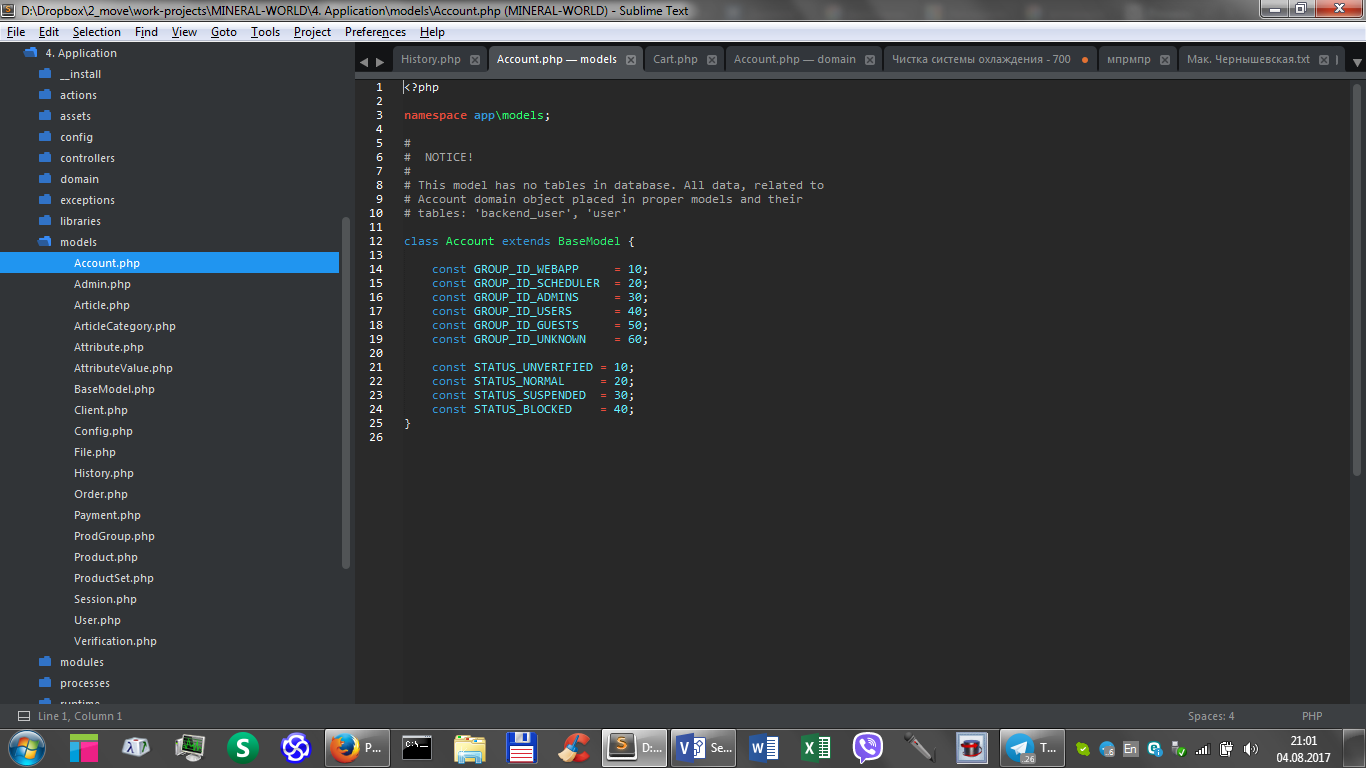The width and height of the screenshot is (1366, 768).
Task: Open Microsoft Word from the taskbar
Action: pyautogui.click(x=764, y=747)
